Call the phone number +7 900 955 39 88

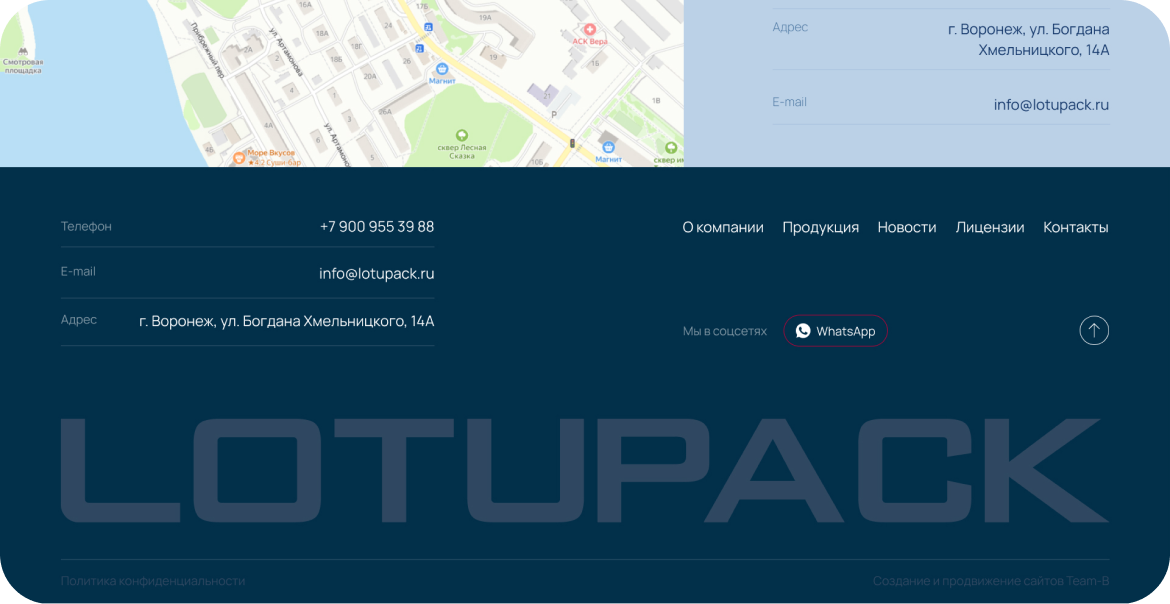coord(376,227)
